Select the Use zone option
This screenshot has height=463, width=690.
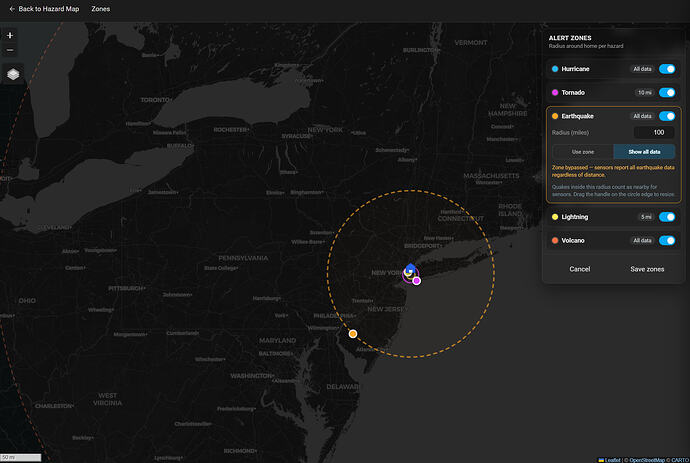point(583,152)
